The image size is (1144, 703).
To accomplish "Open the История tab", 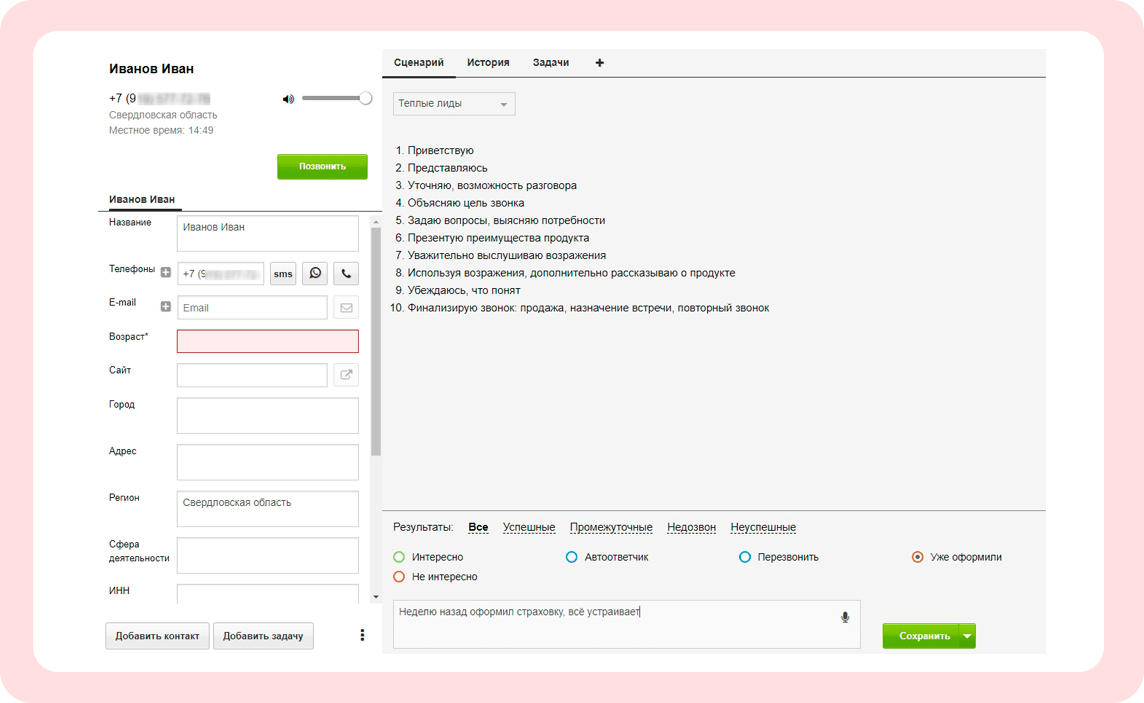I will click(x=488, y=63).
